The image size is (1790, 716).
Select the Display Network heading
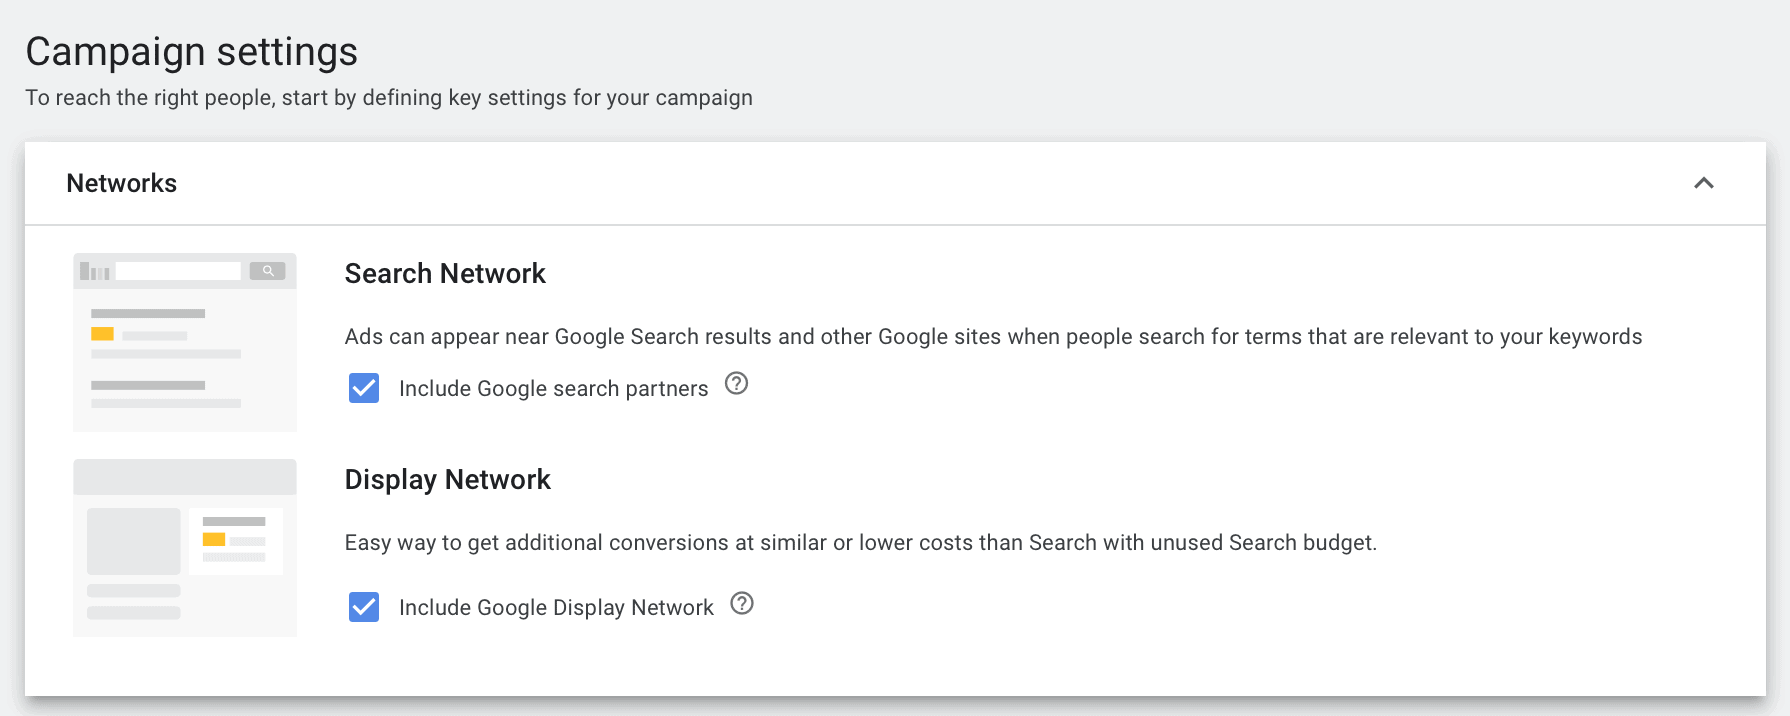[447, 480]
